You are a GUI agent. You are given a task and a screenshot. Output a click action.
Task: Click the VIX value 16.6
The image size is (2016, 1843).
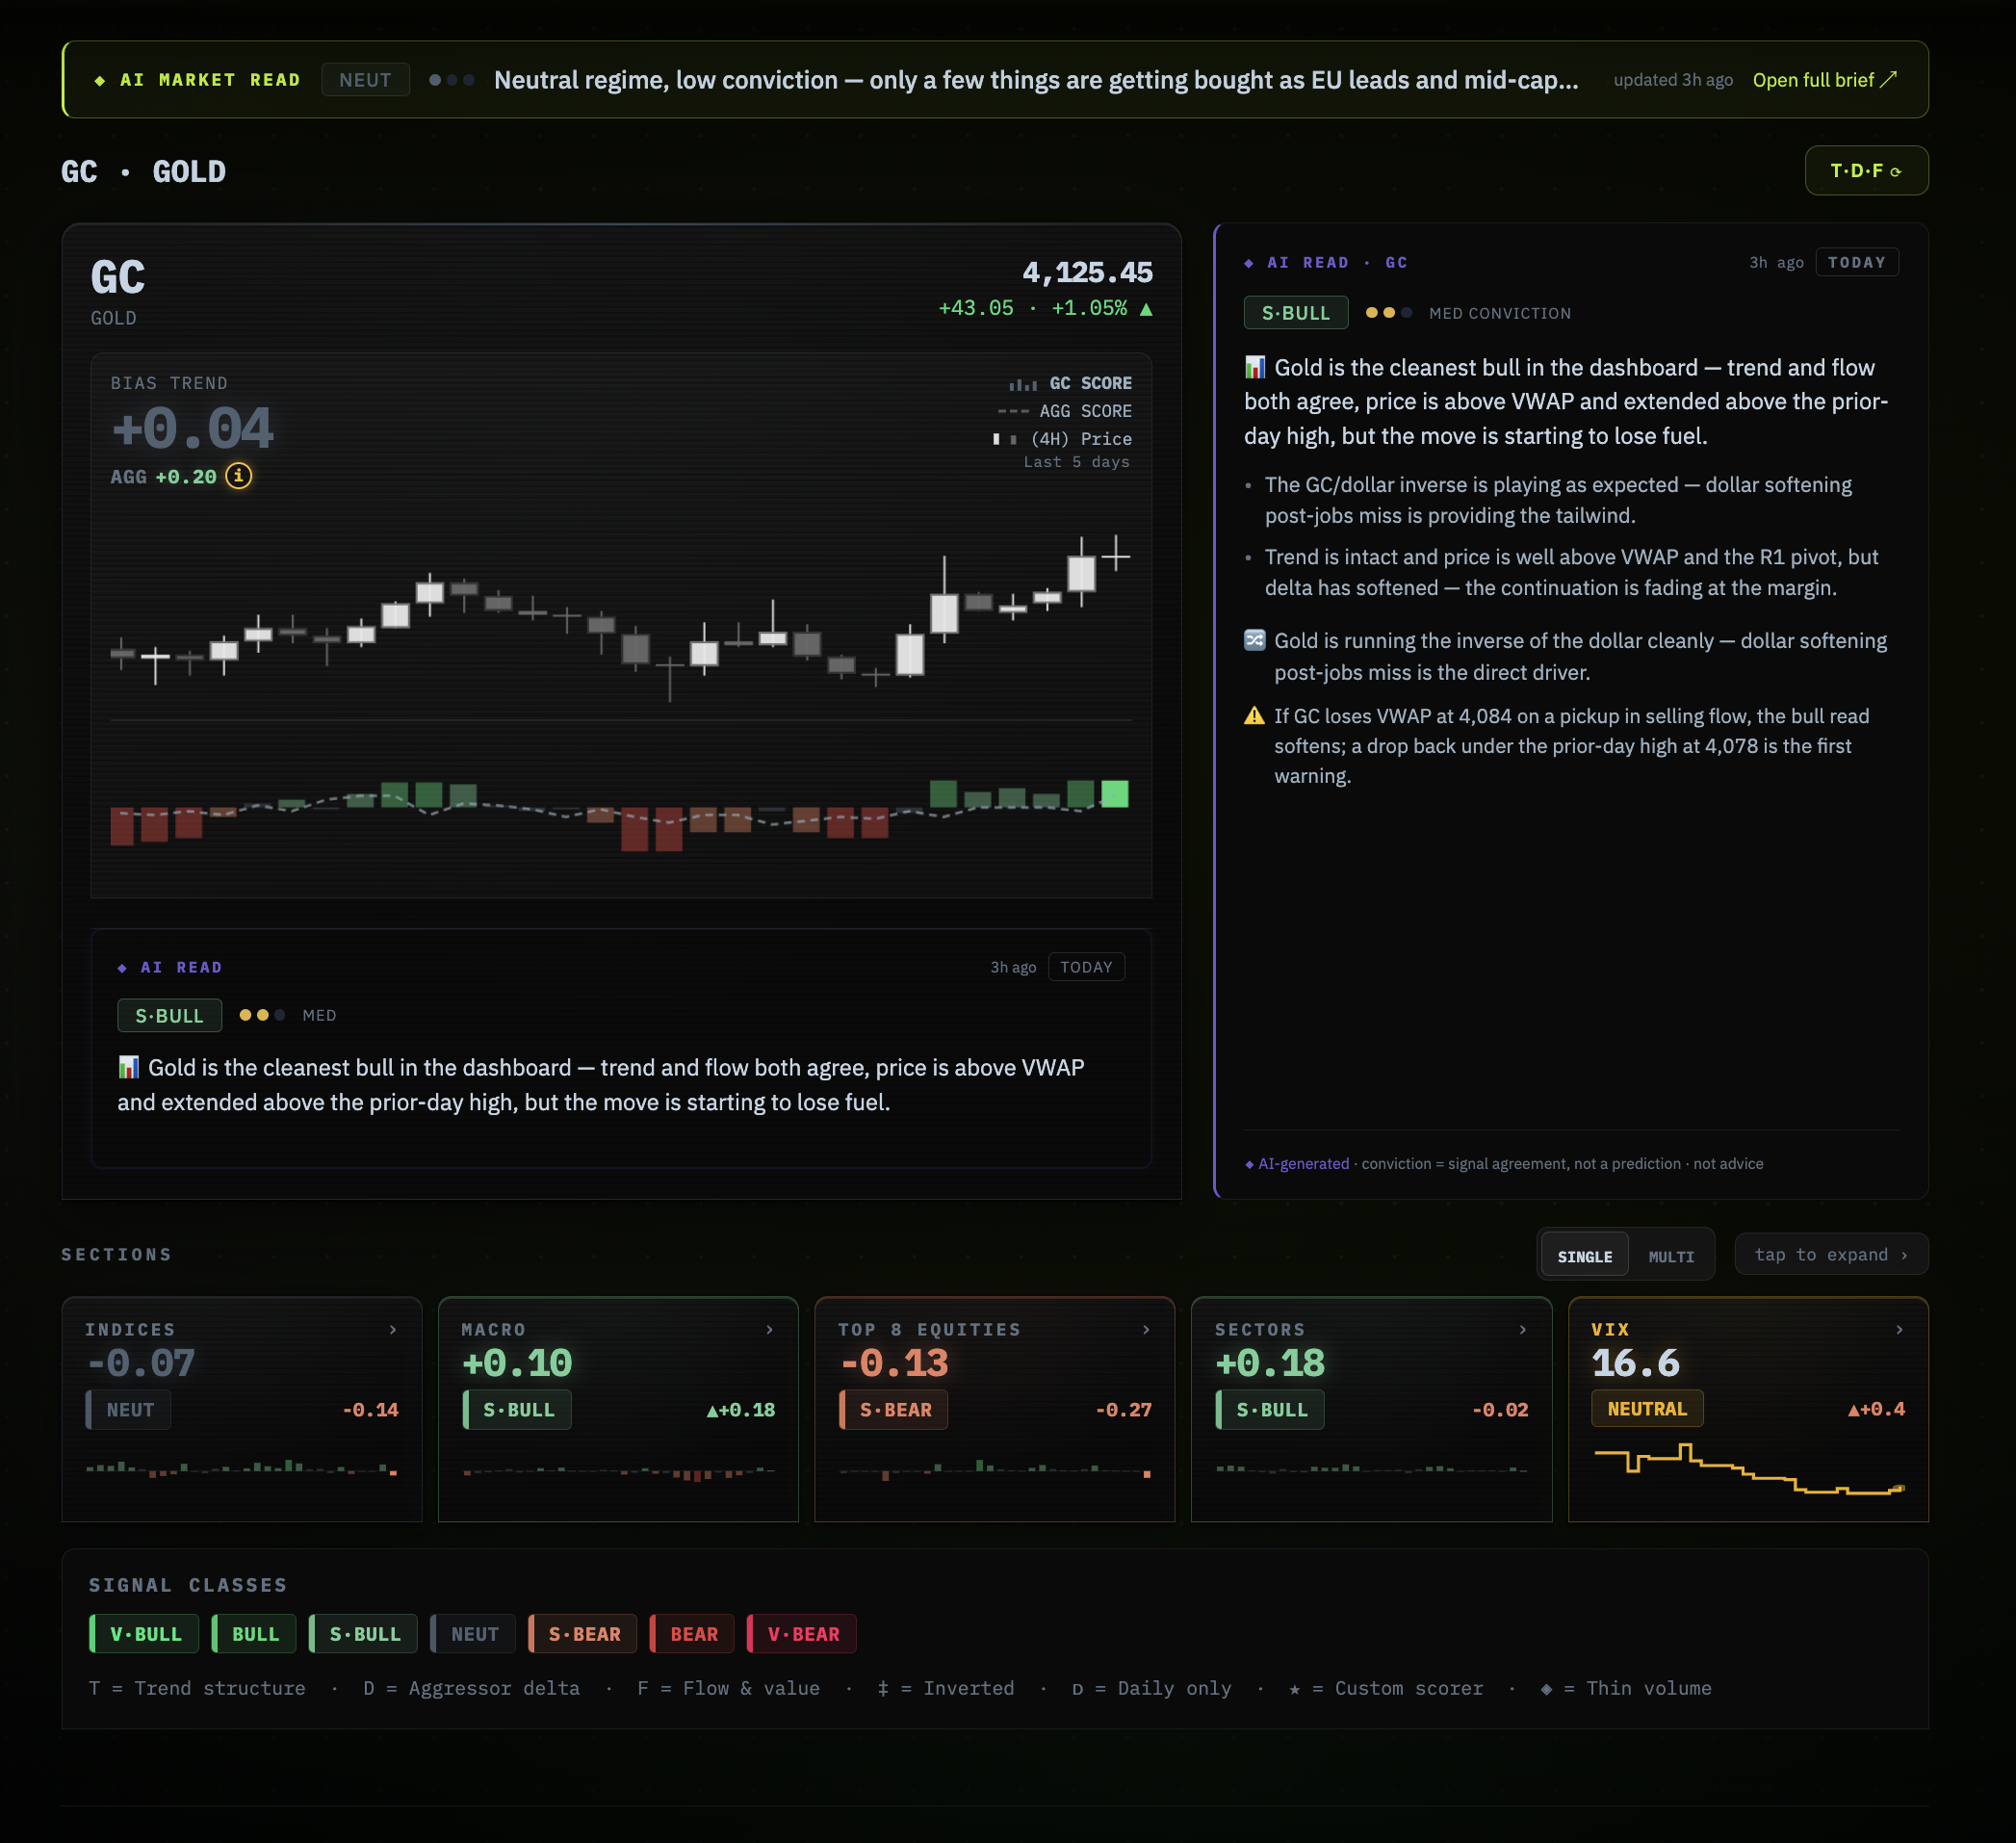(x=1636, y=1364)
